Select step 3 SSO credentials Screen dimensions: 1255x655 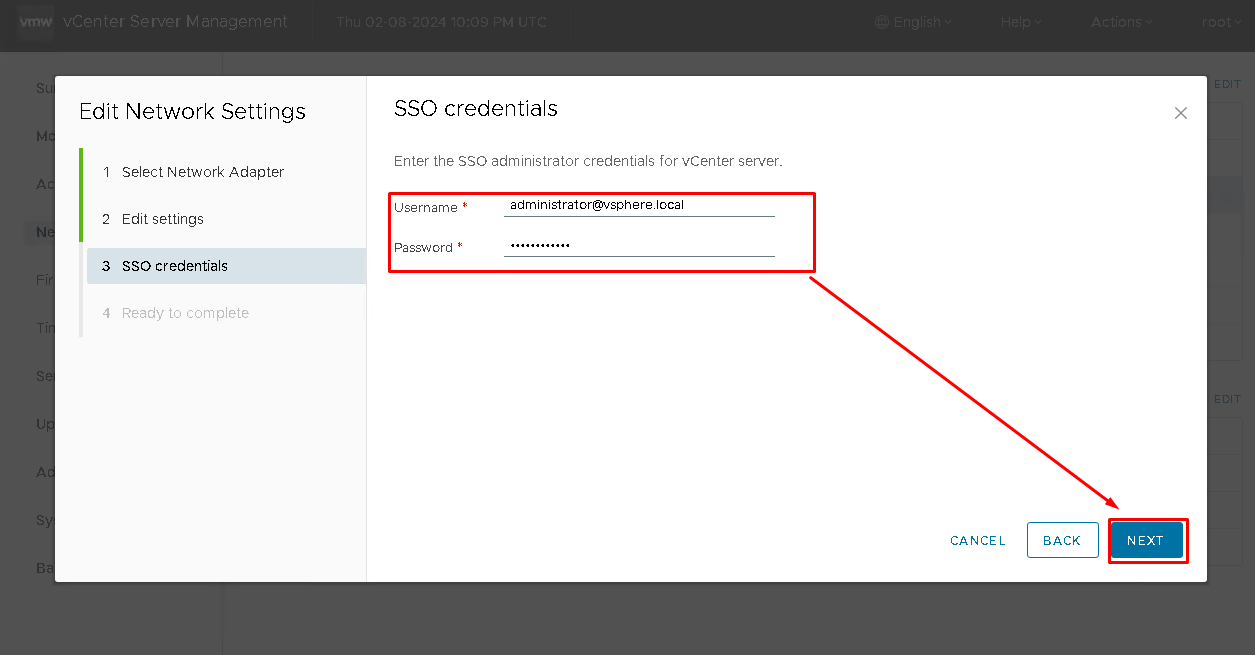[x=226, y=266]
